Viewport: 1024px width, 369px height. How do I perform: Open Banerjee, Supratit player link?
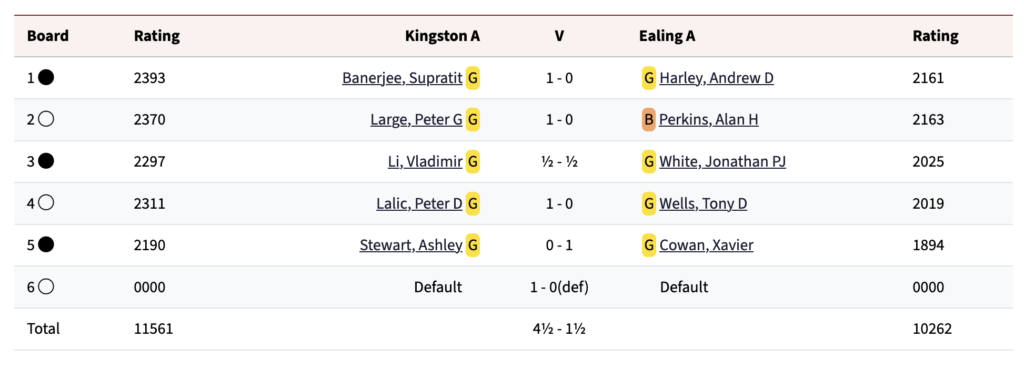pos(402,78)
